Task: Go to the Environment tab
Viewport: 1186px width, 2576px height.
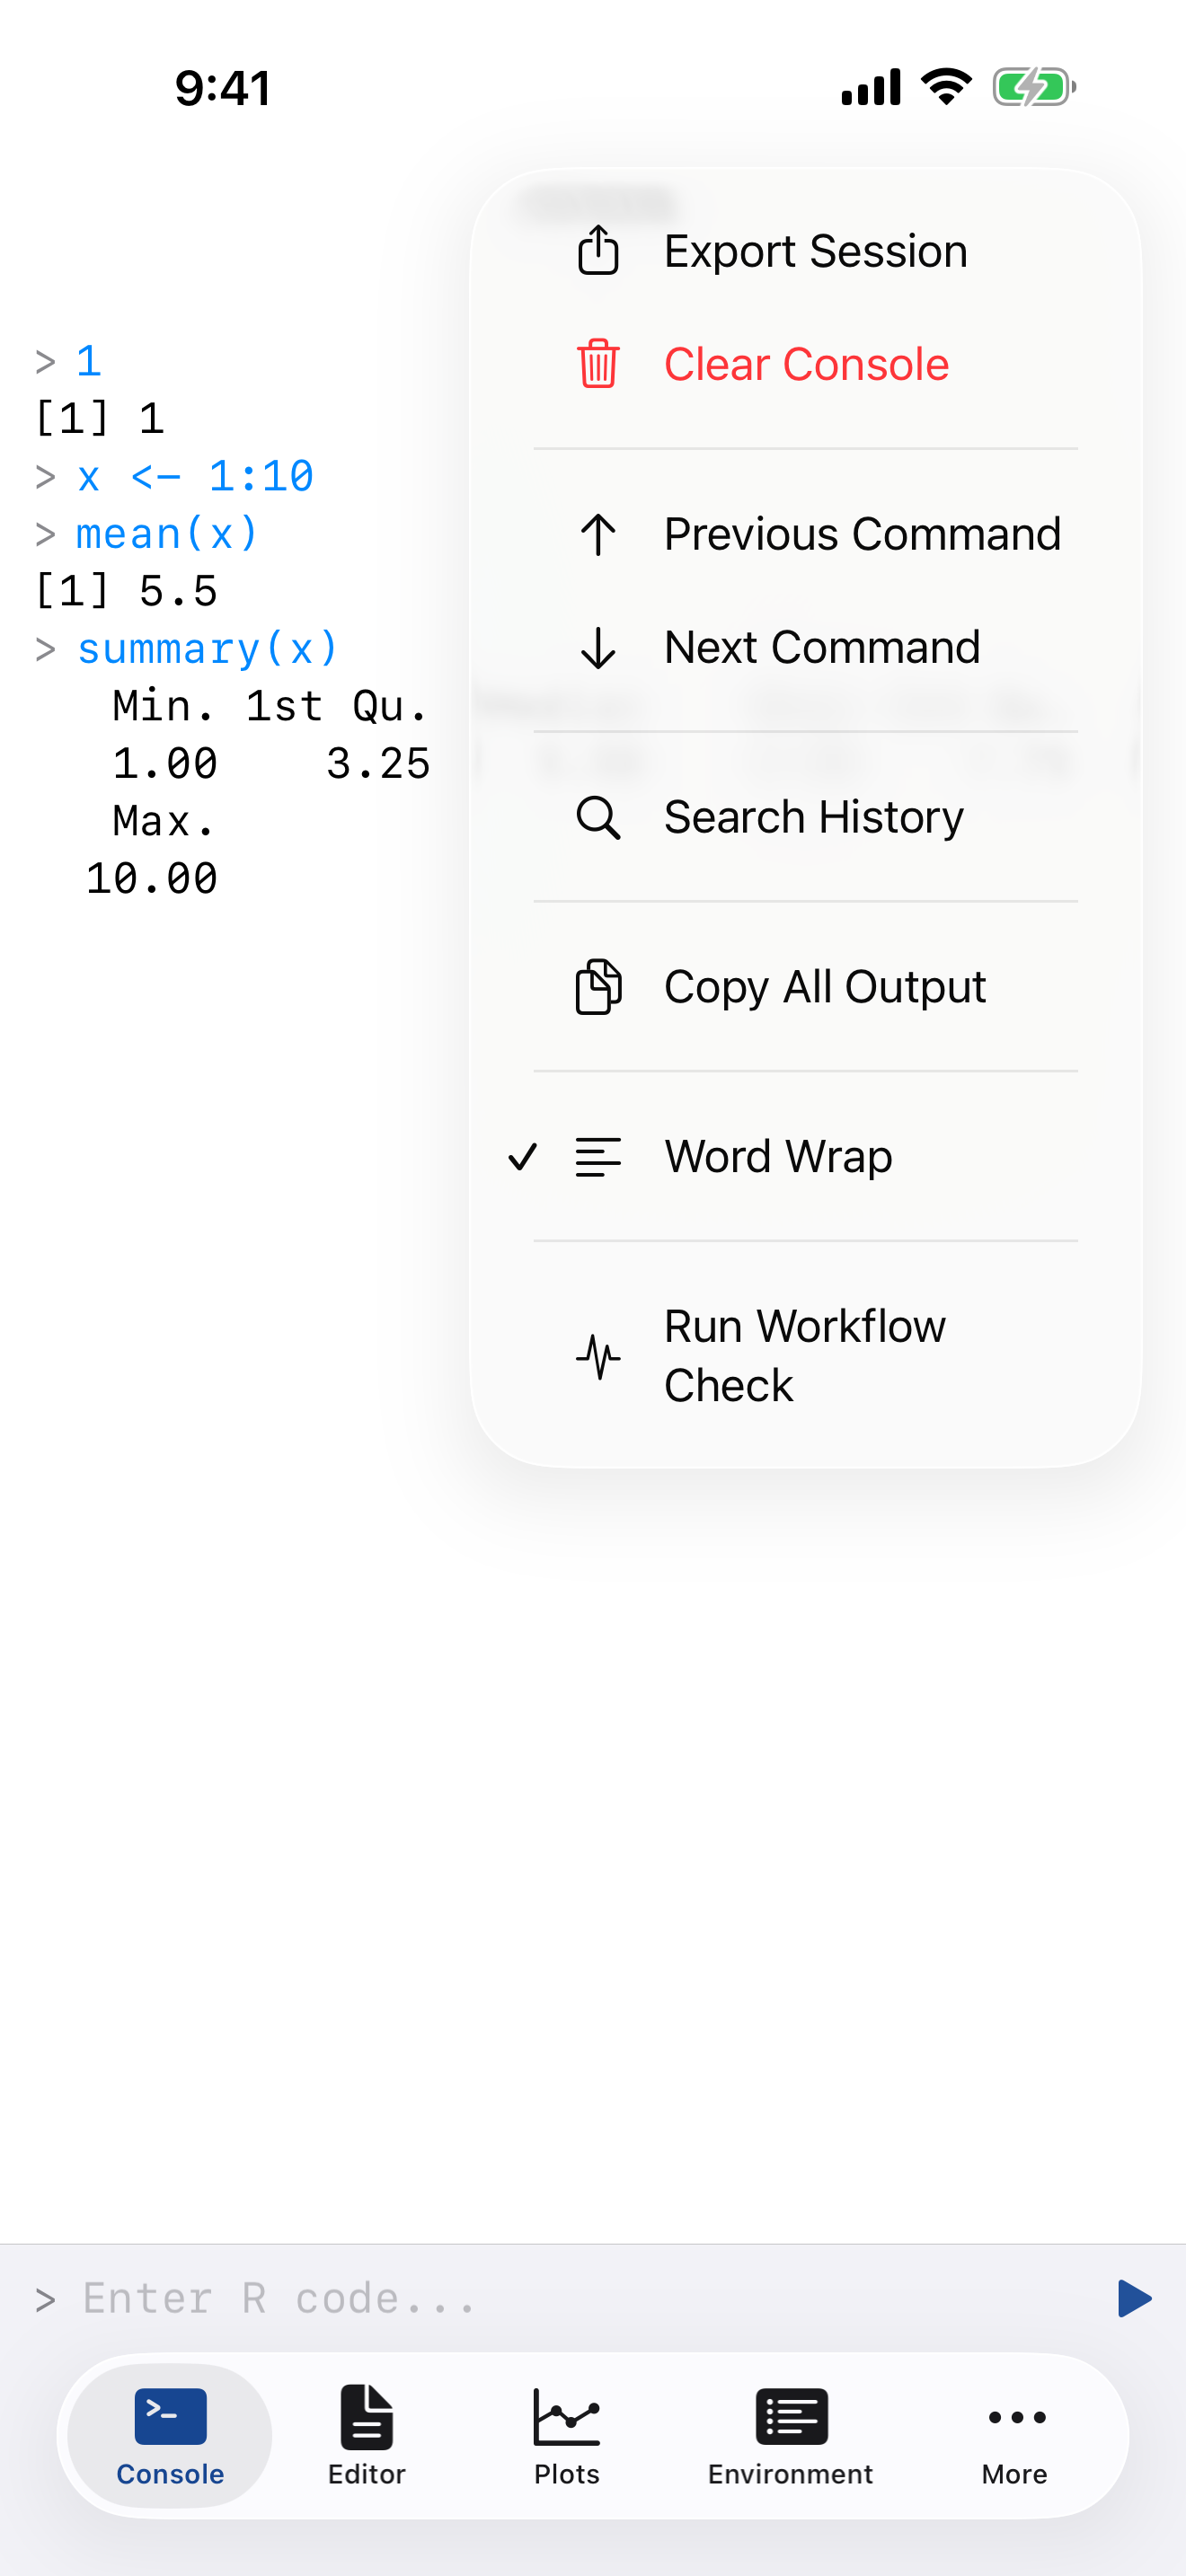Action: (790, 2434)
